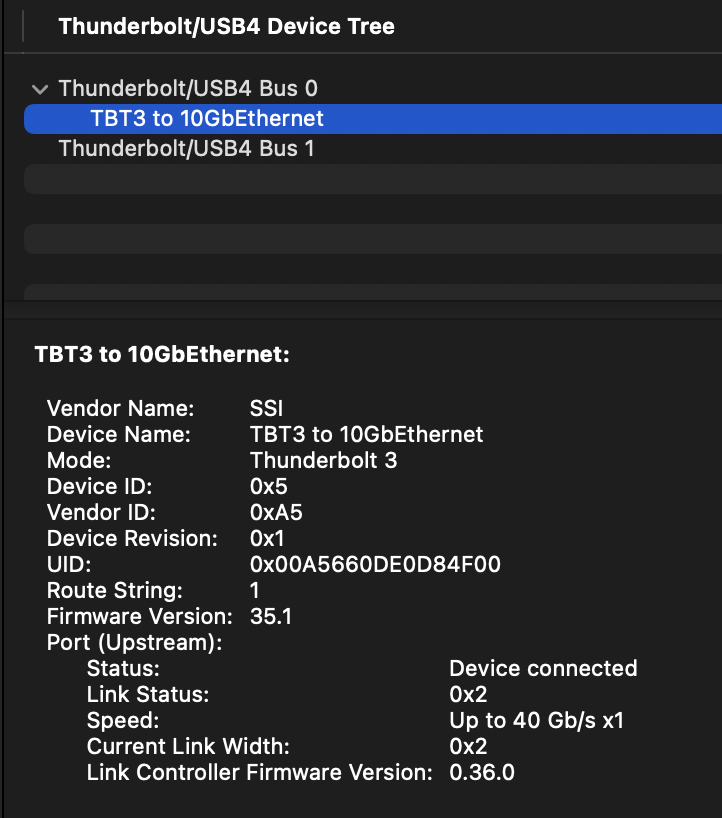Click the Device Revision: label

132,538
